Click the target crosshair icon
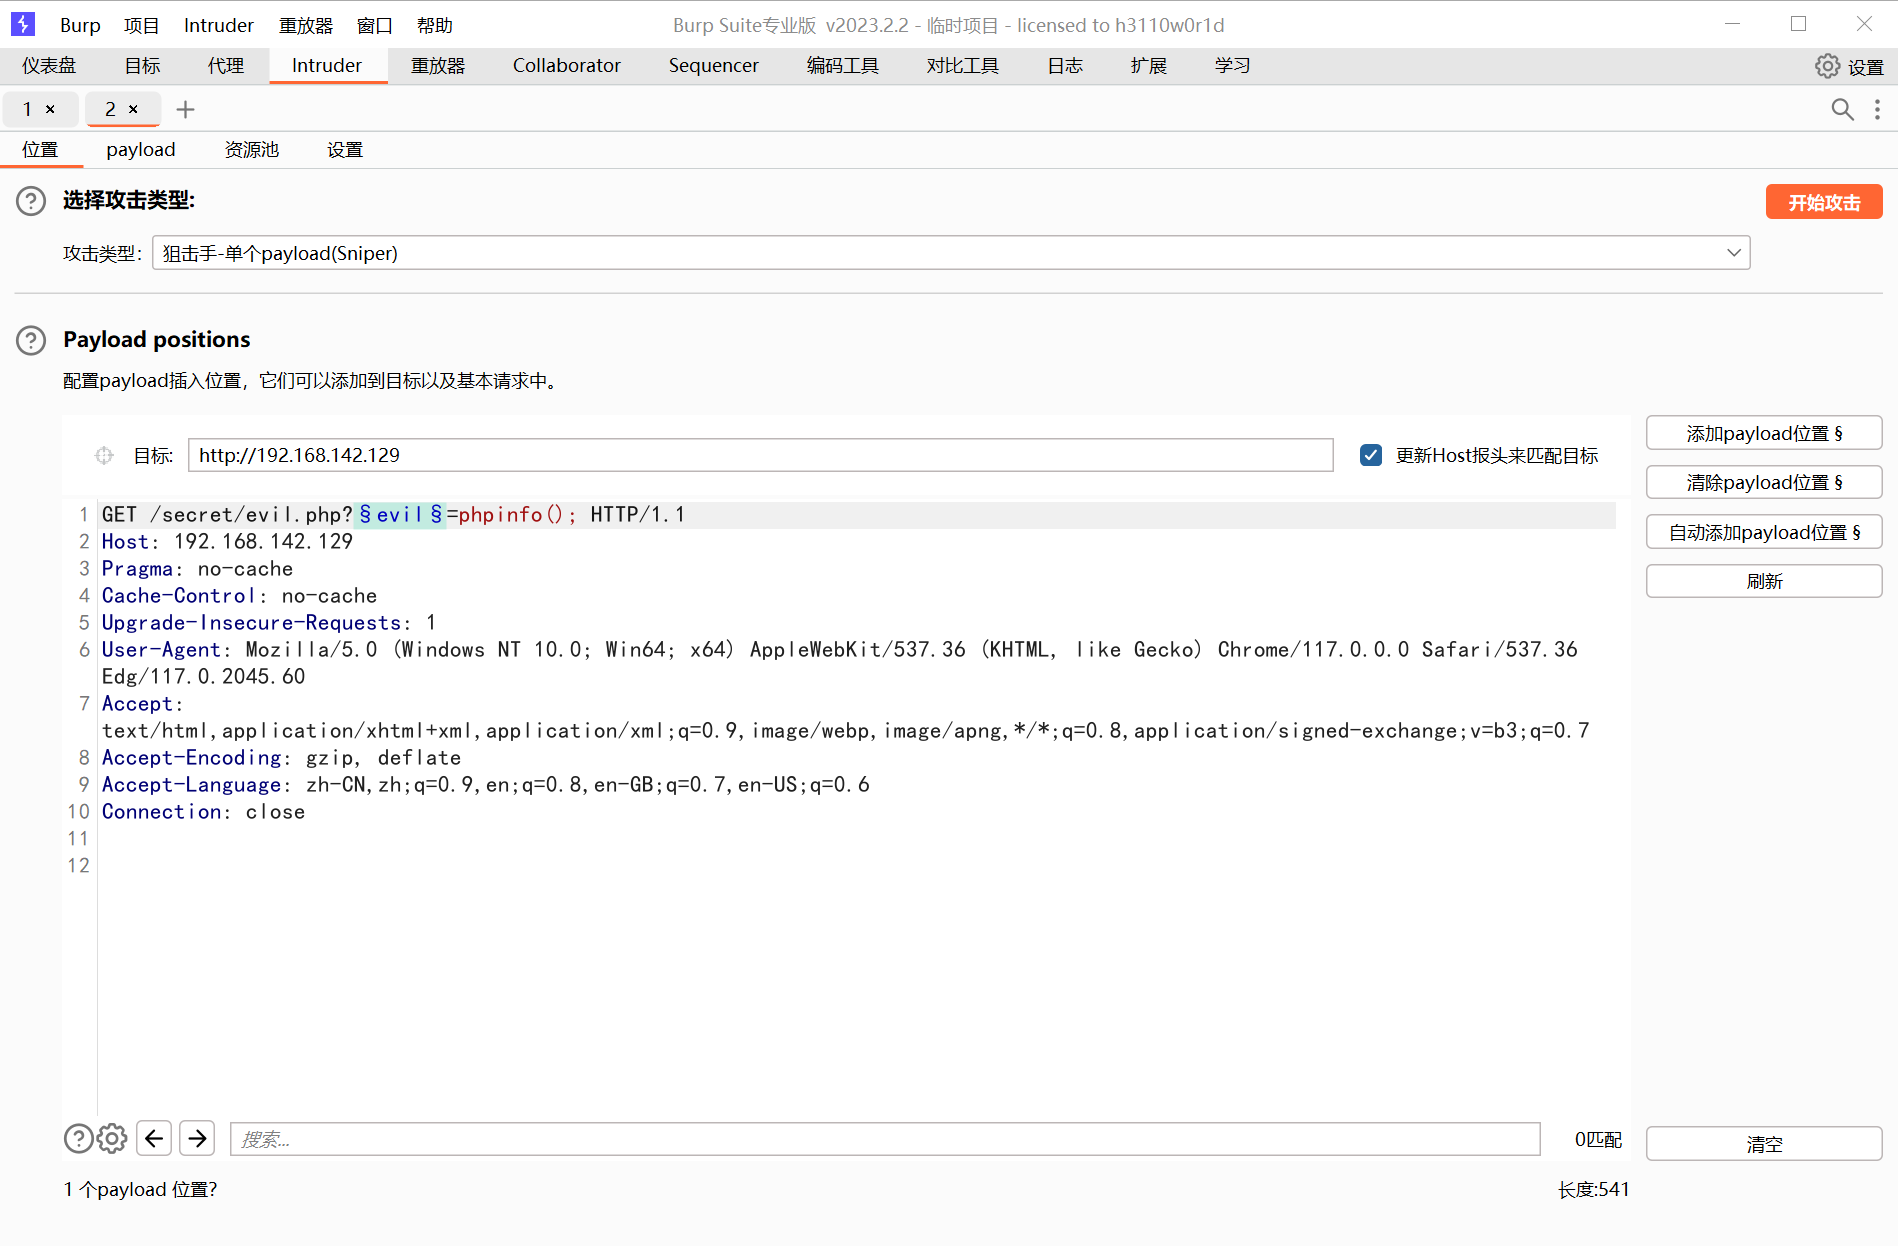Screen dimensions: 1898x1246 104,456
